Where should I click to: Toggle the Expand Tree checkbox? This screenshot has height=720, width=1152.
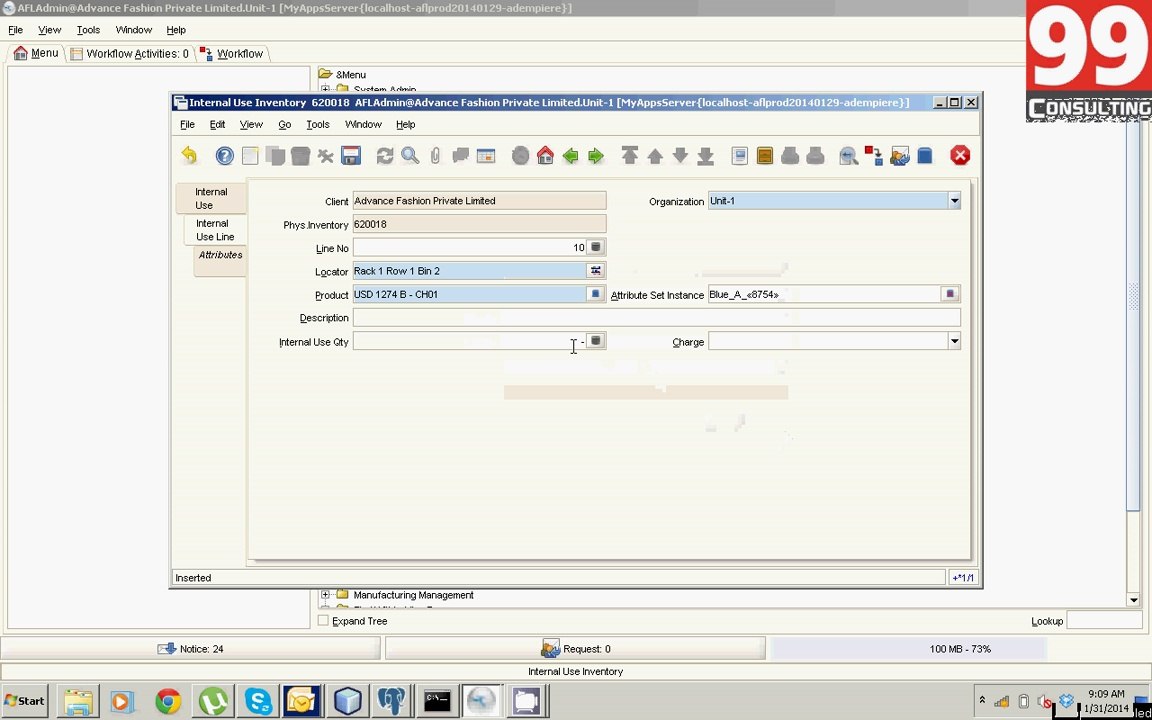click(323, 621)
